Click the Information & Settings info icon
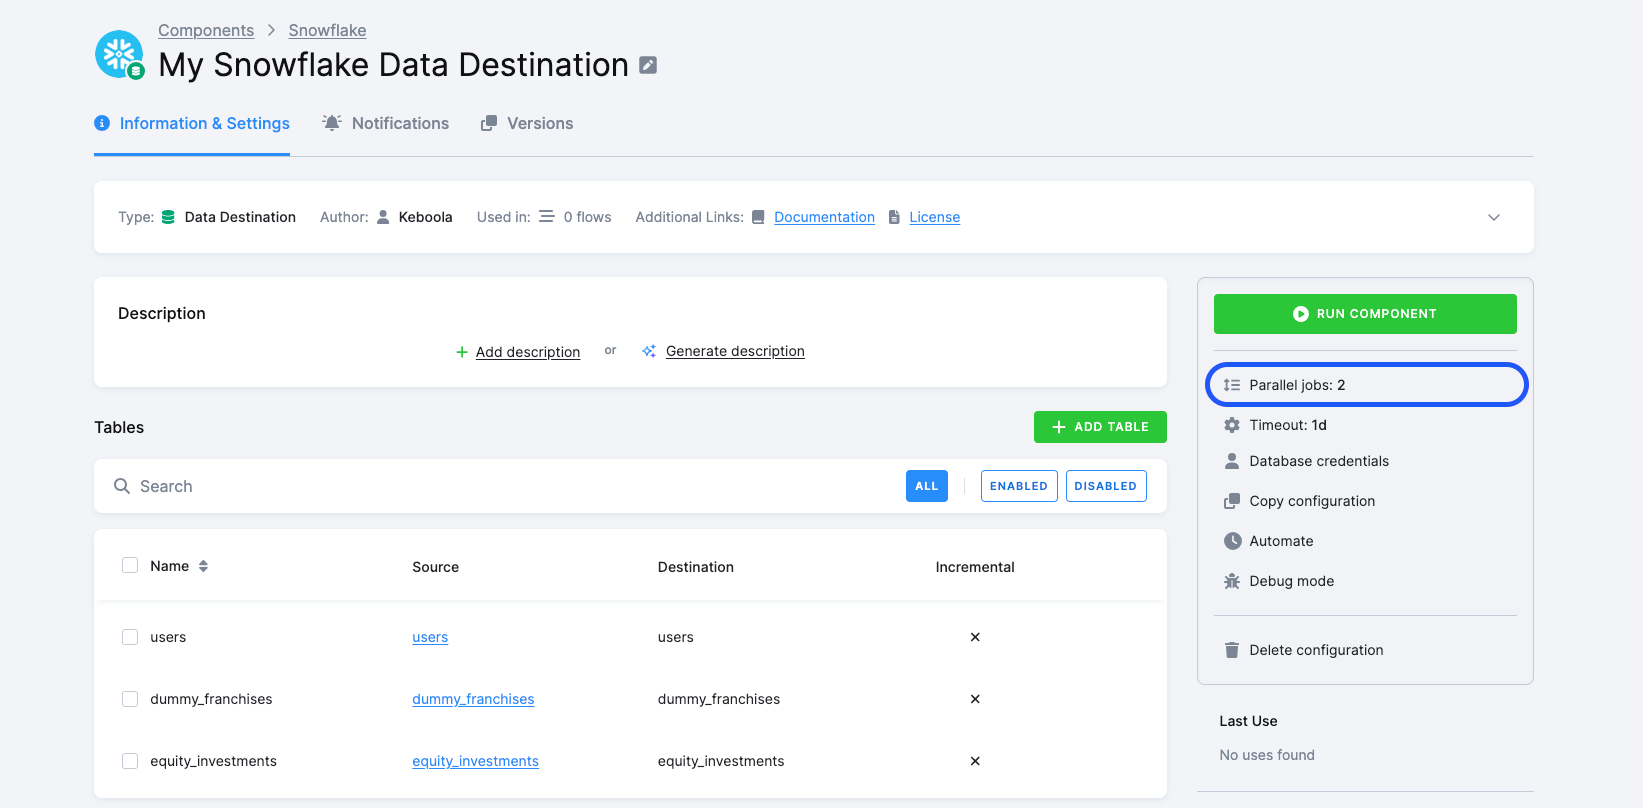Viewport: 1643px width, 808px height. [102, 123]
